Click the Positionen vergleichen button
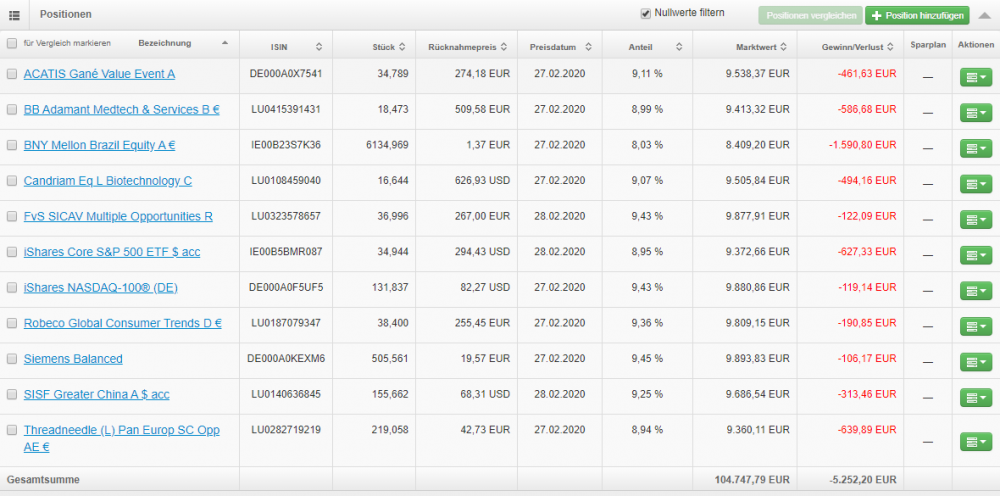 809,15
